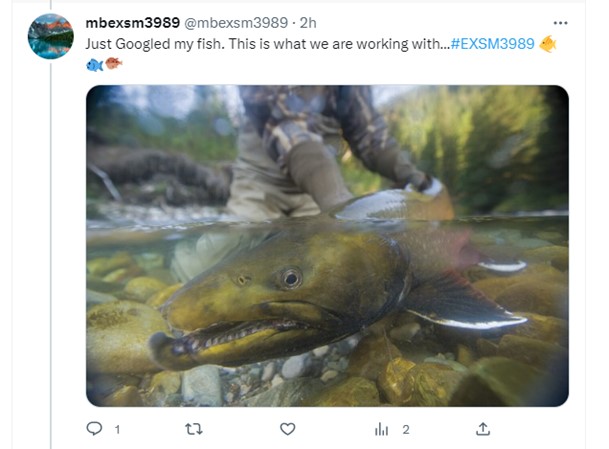The height and width of the screenshot is (449, 609).
Task: Click the vertical thread line left of the tweet
Action: tap(50, 250)
